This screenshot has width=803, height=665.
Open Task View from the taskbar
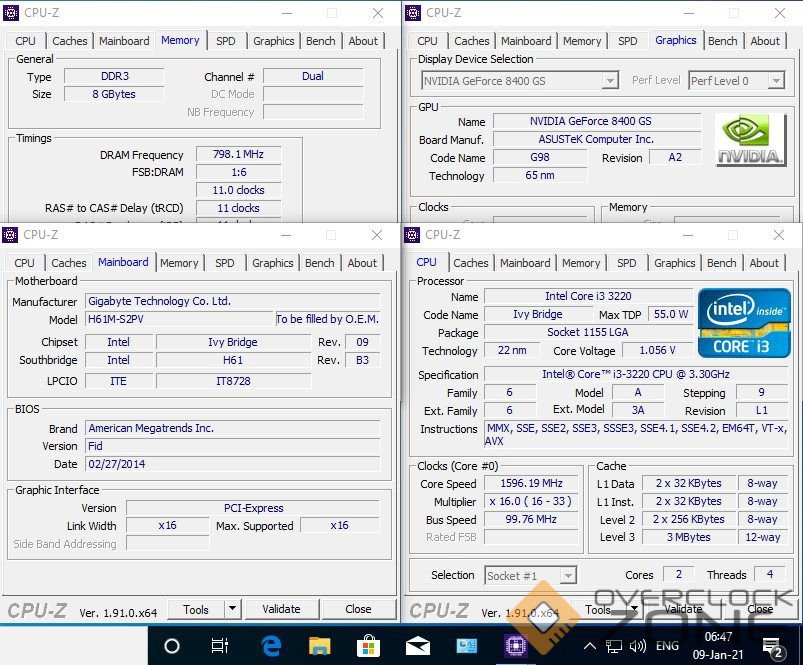(220, 646)
